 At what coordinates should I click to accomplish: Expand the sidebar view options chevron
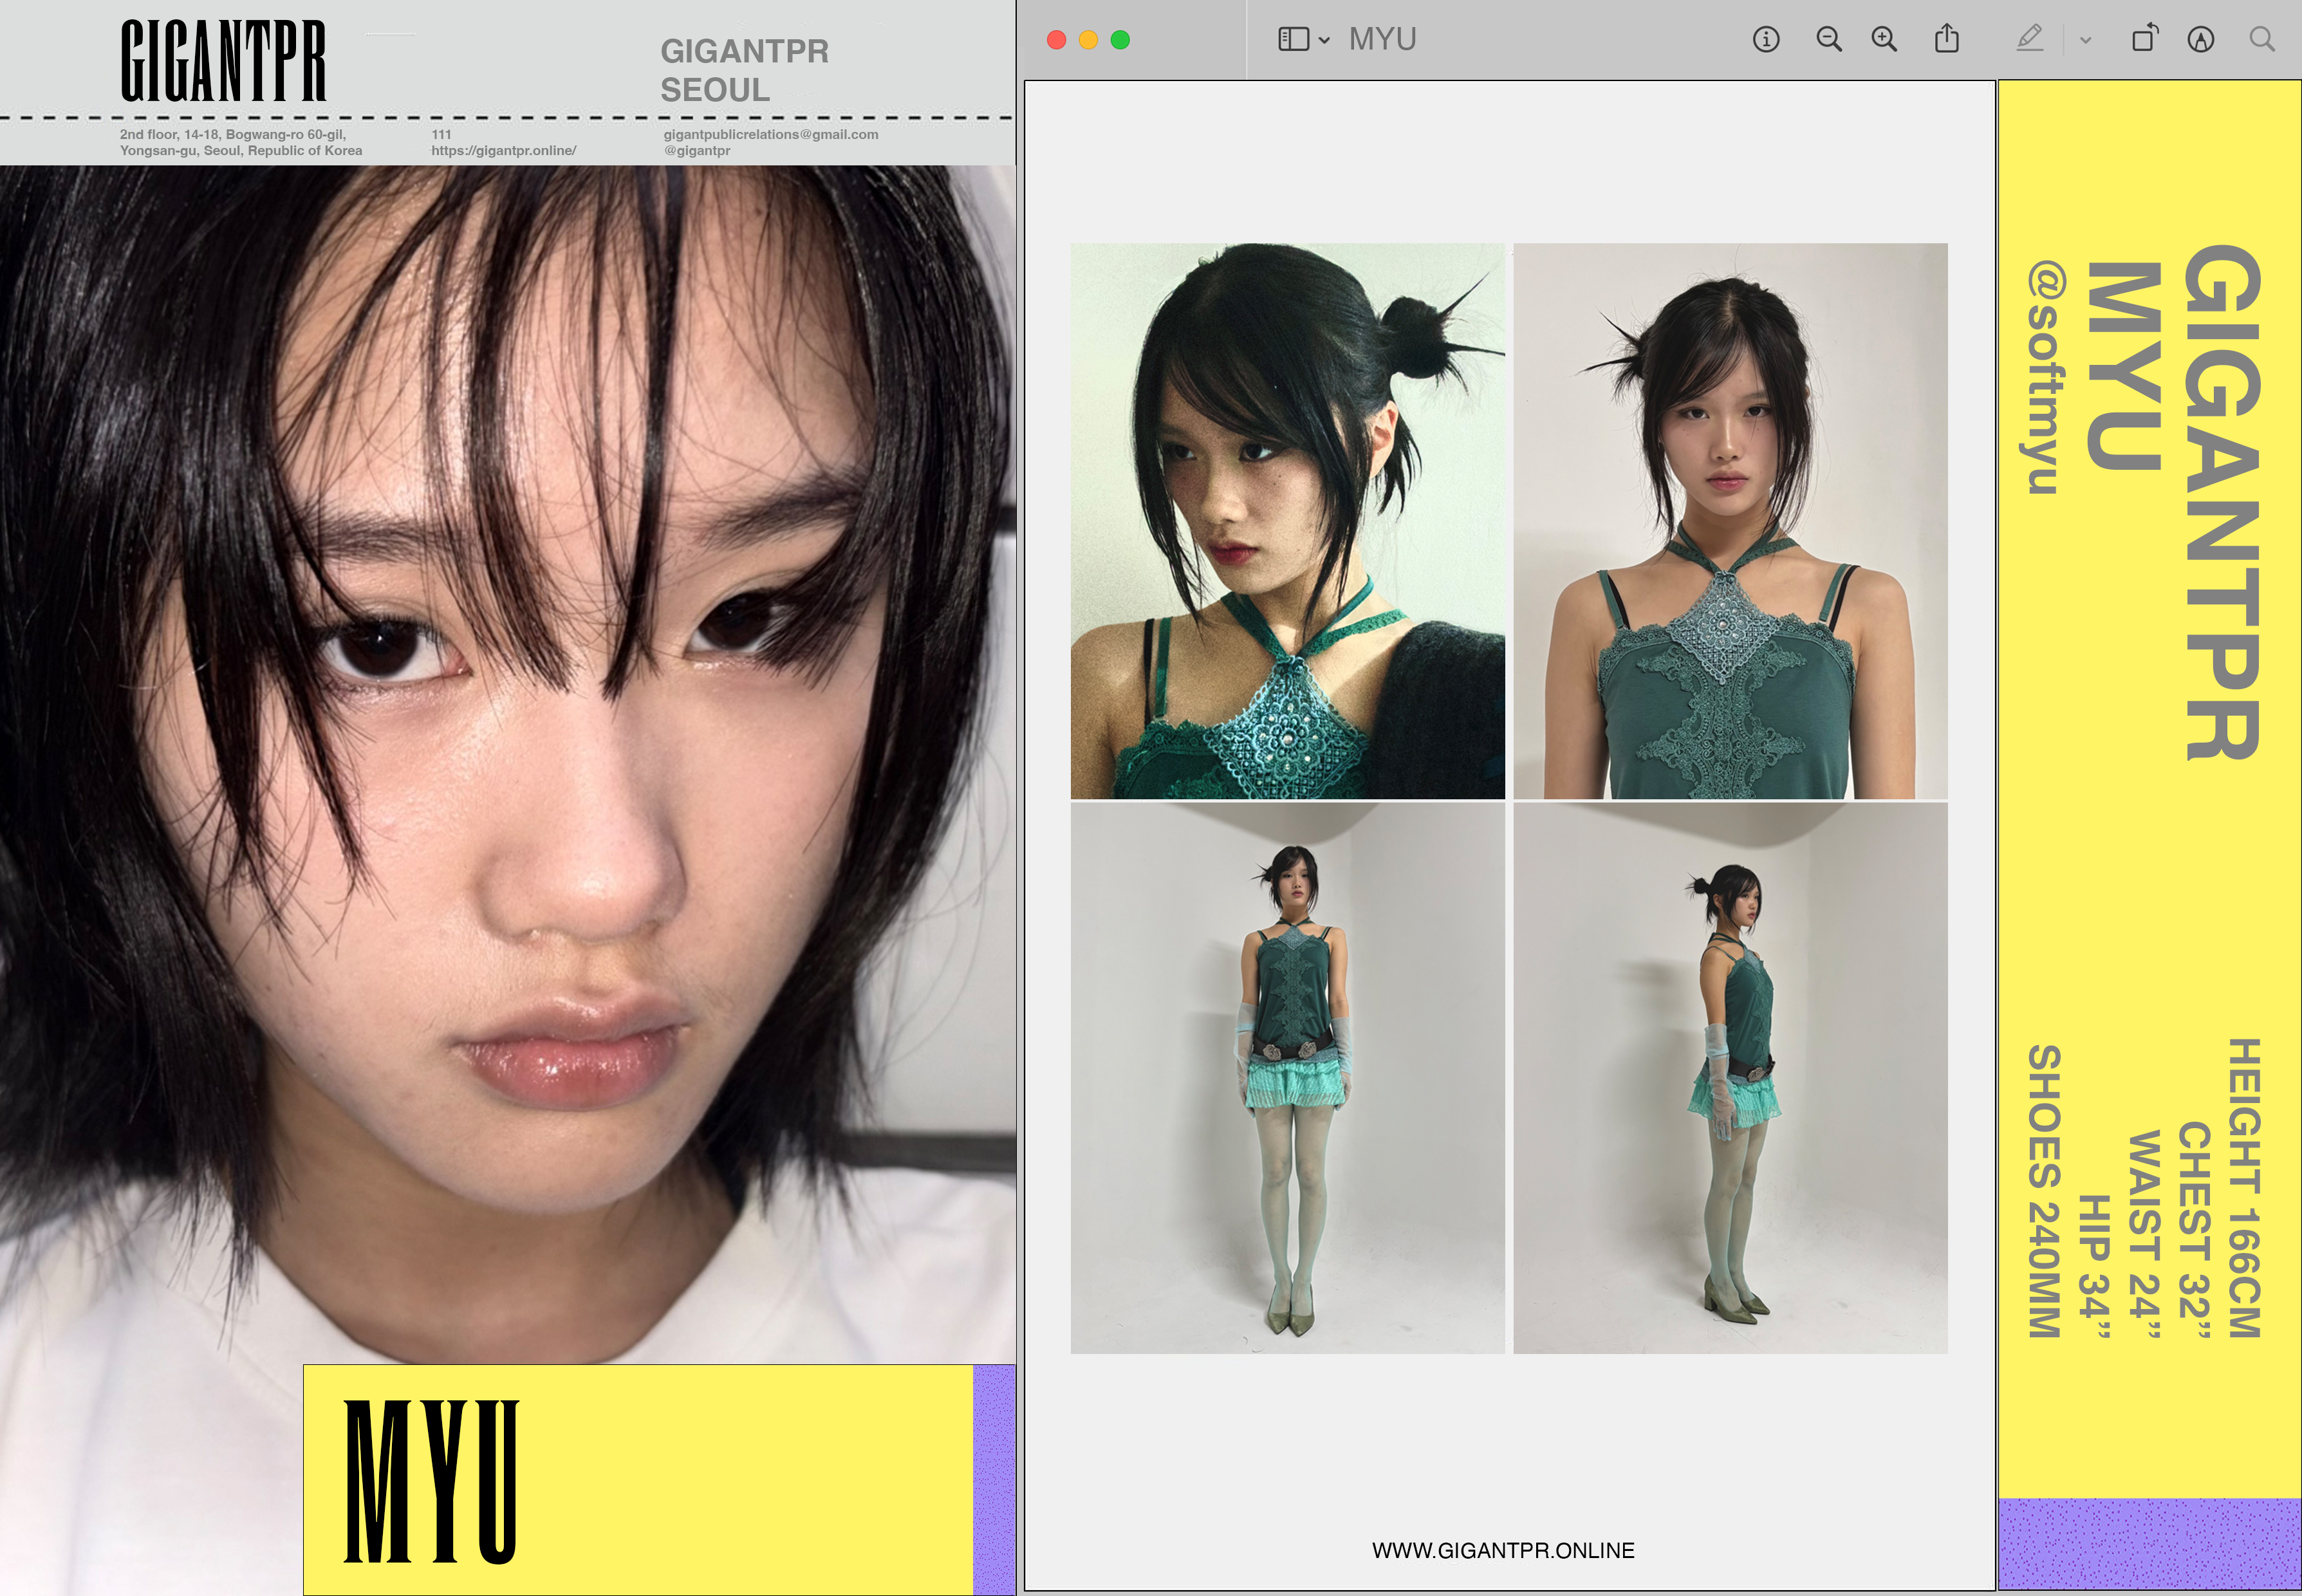point(1324,41)
